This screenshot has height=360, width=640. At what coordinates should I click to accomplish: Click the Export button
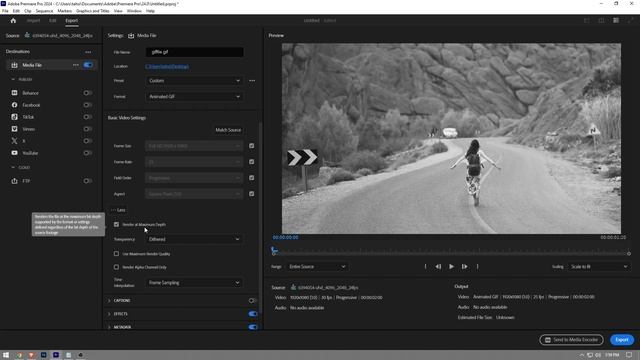[622, 340]
